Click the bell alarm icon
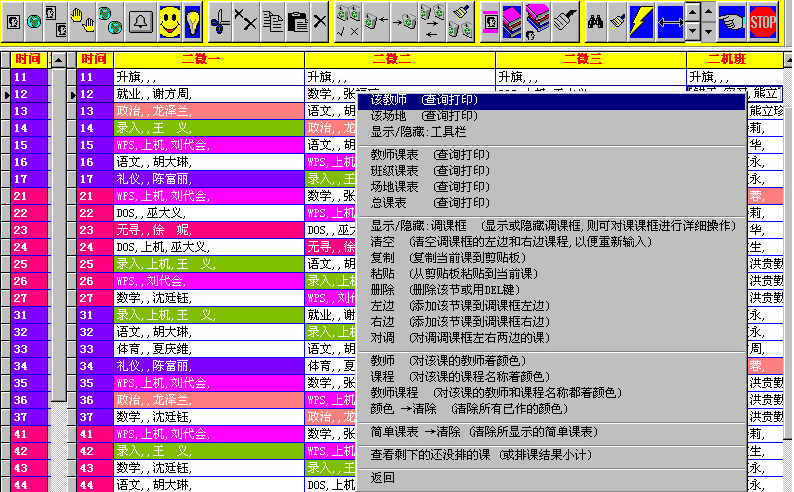 [140, 20]
